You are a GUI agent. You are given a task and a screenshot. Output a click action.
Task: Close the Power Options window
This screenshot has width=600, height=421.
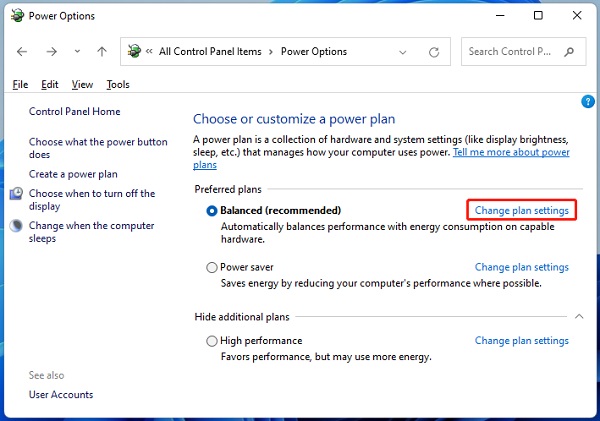point(577,15)
